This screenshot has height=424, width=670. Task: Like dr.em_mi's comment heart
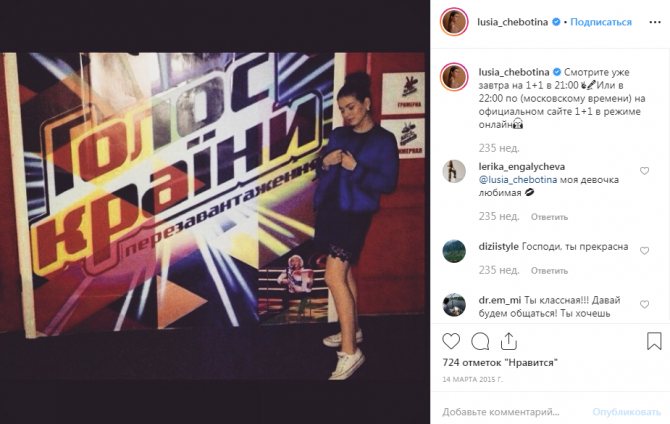[644, 304]
